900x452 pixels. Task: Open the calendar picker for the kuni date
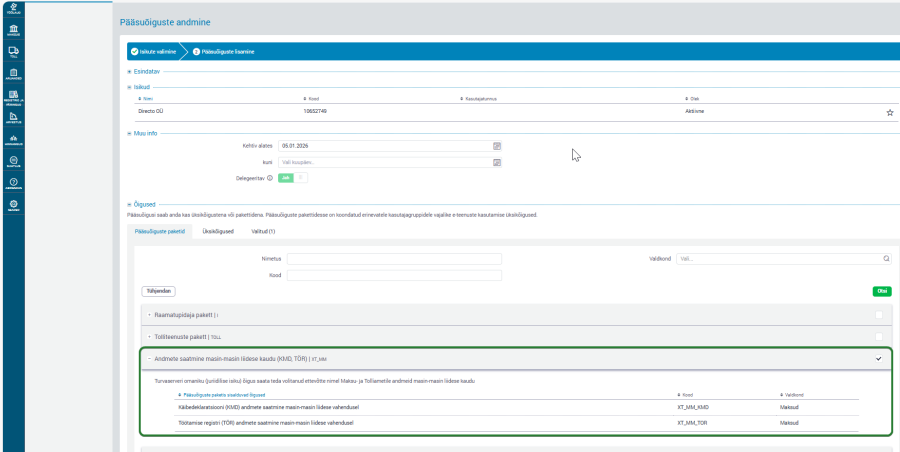point(496,161)
